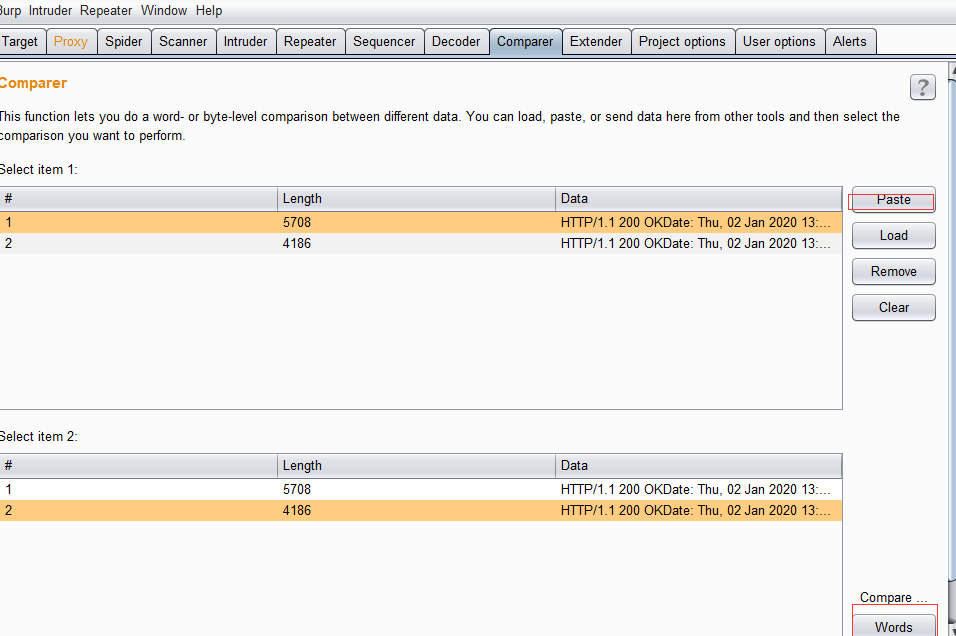Open the User options tab
The height and width of the screenshot is (636, 956).
point(780,41)
